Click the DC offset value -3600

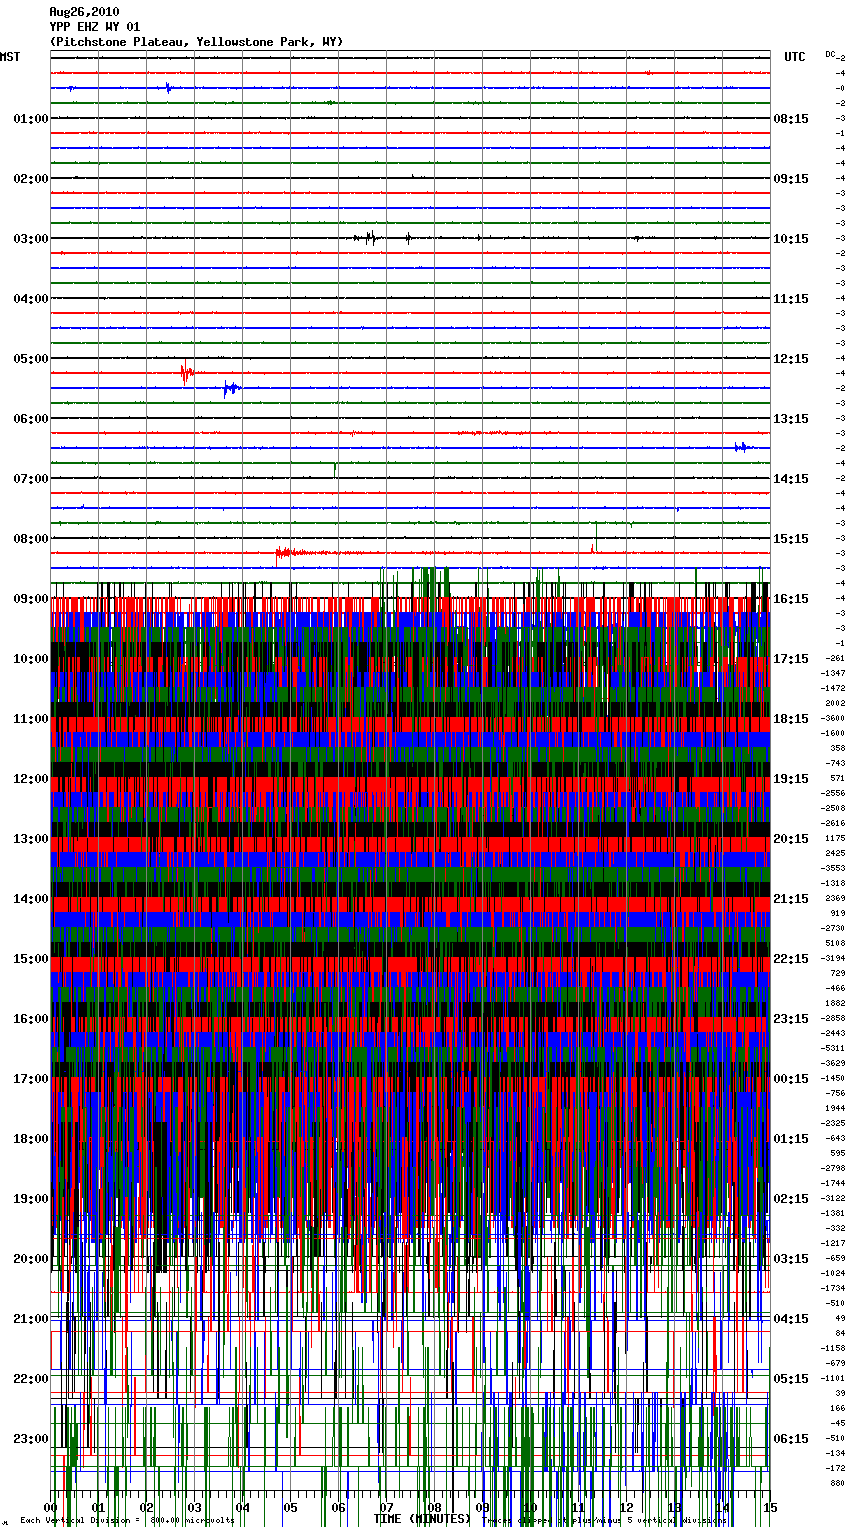tap(833, 719)
